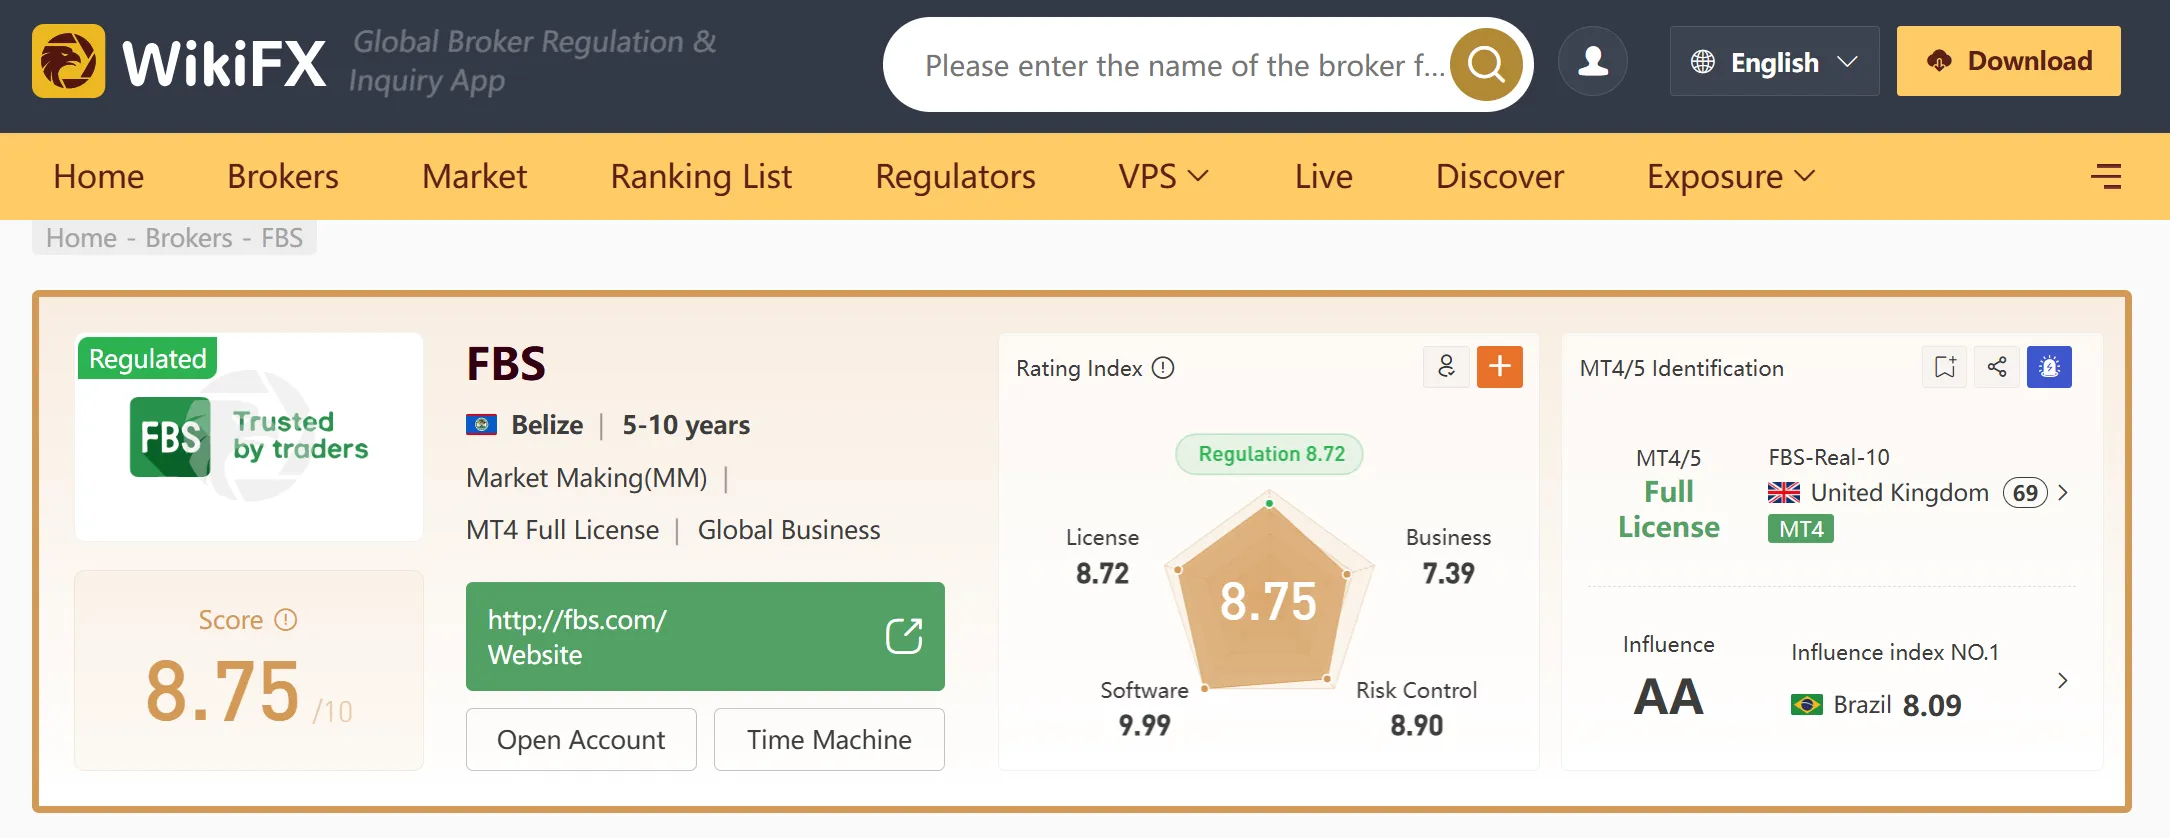Click the Download button

click(x=2009, y=61)
